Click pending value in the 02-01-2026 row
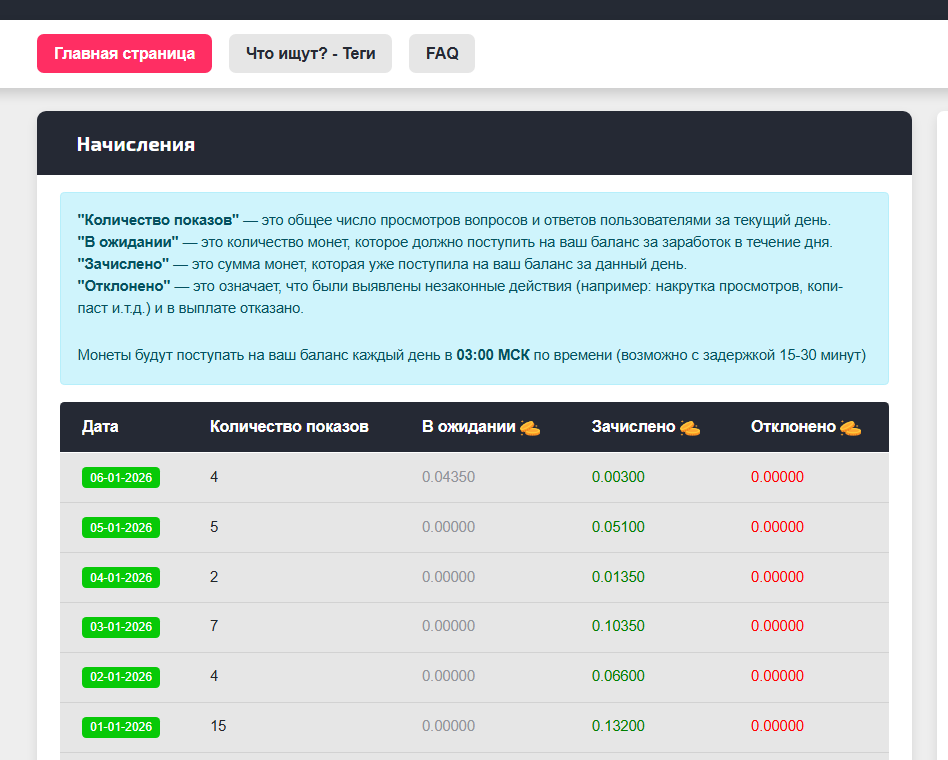The height and width of the screenshot is (760, 948). coord(449,676)
